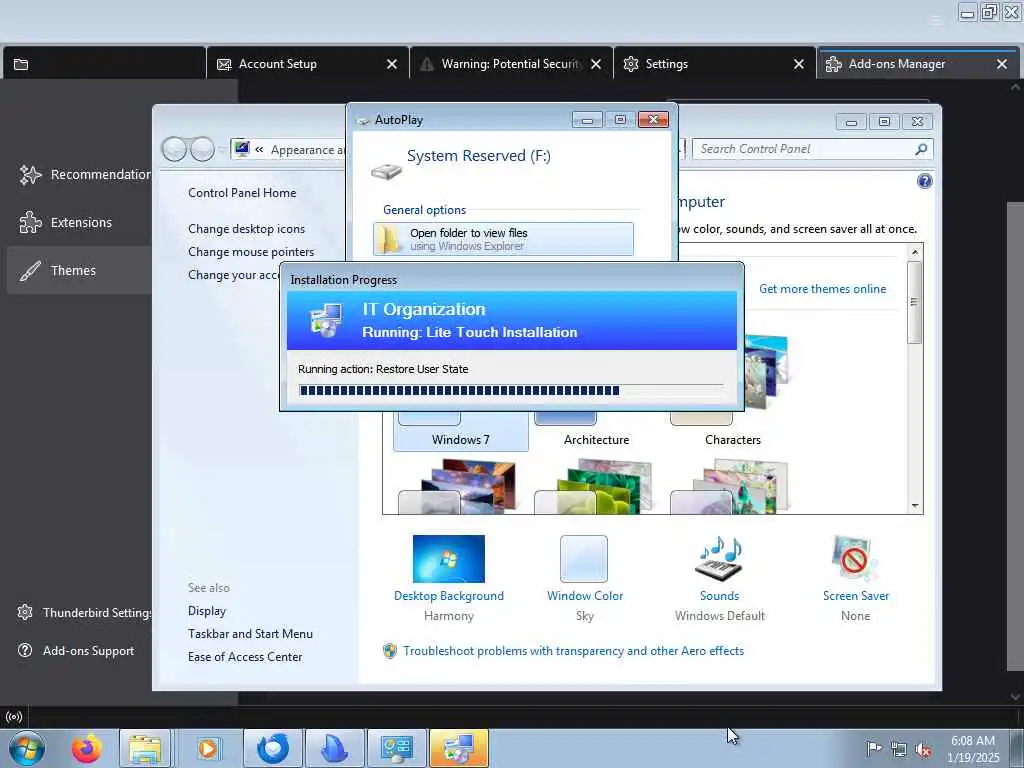Click Get more themes online
Image resolution: width=1024 pixels, height=768 pixels.
click(x=822, y=289)
